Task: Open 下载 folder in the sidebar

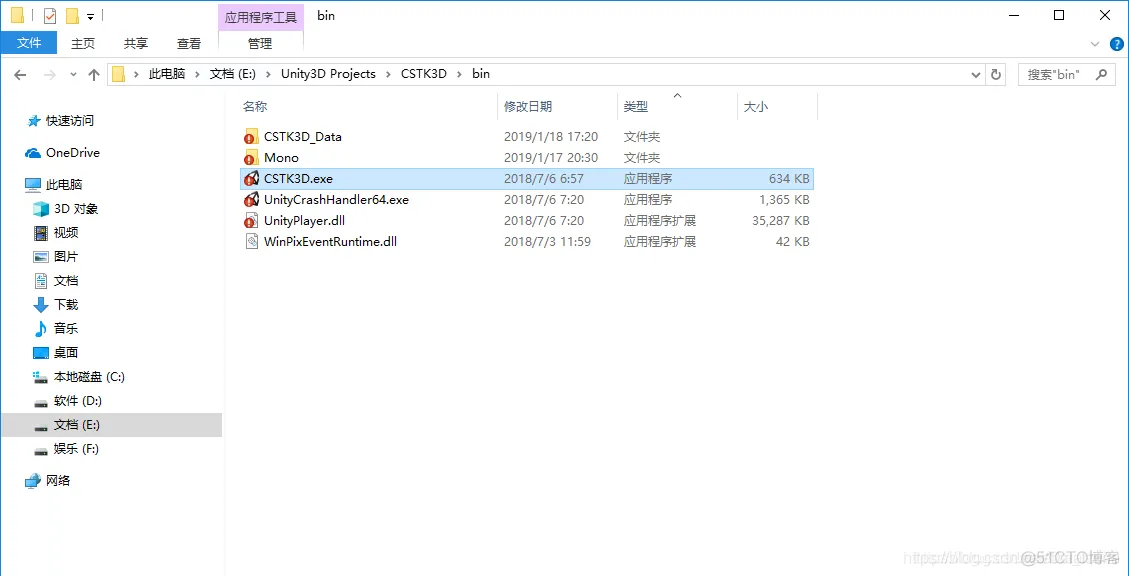Action: click(66, 305)
